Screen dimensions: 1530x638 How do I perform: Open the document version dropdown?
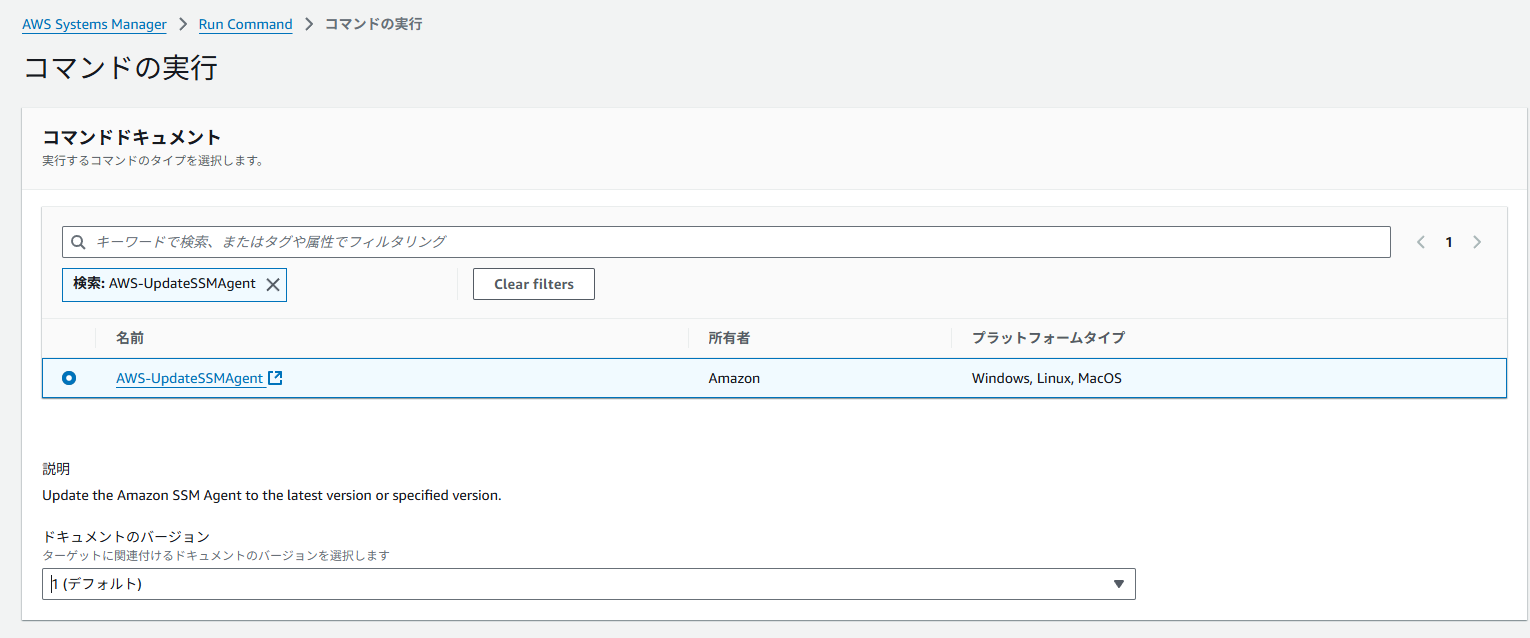pyautogui.click(x=589, y=584)
